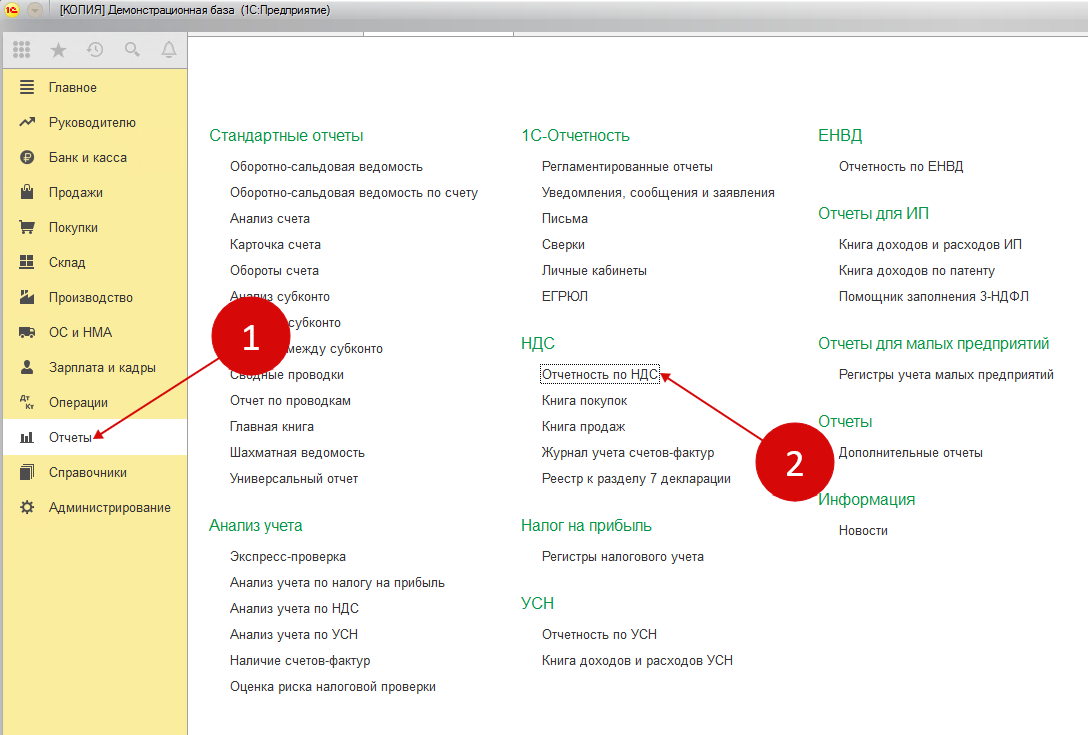Open the History clock icon
Image resolution: width=1088 pixels, height=735 pixels.
click(95, 49)
